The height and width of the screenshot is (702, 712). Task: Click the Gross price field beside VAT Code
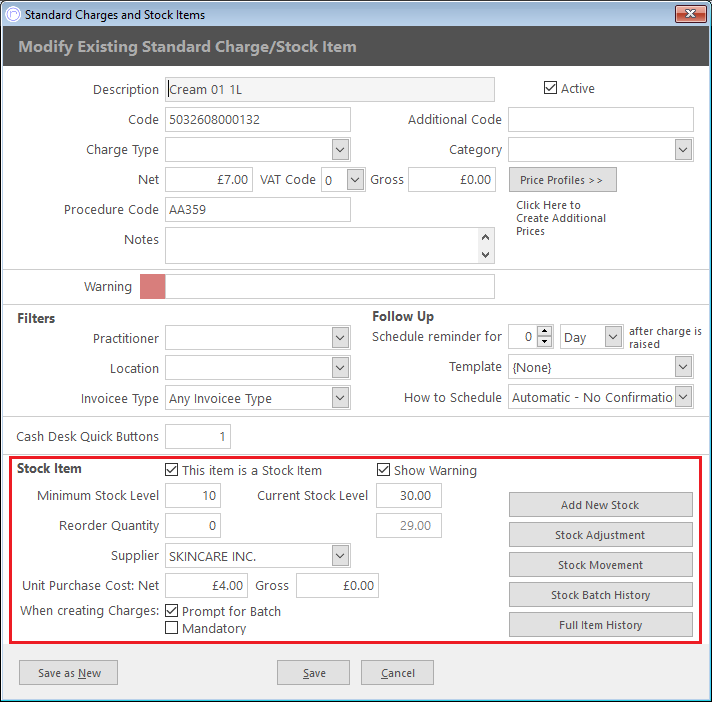pyautogui.click(x=452, y=179)
